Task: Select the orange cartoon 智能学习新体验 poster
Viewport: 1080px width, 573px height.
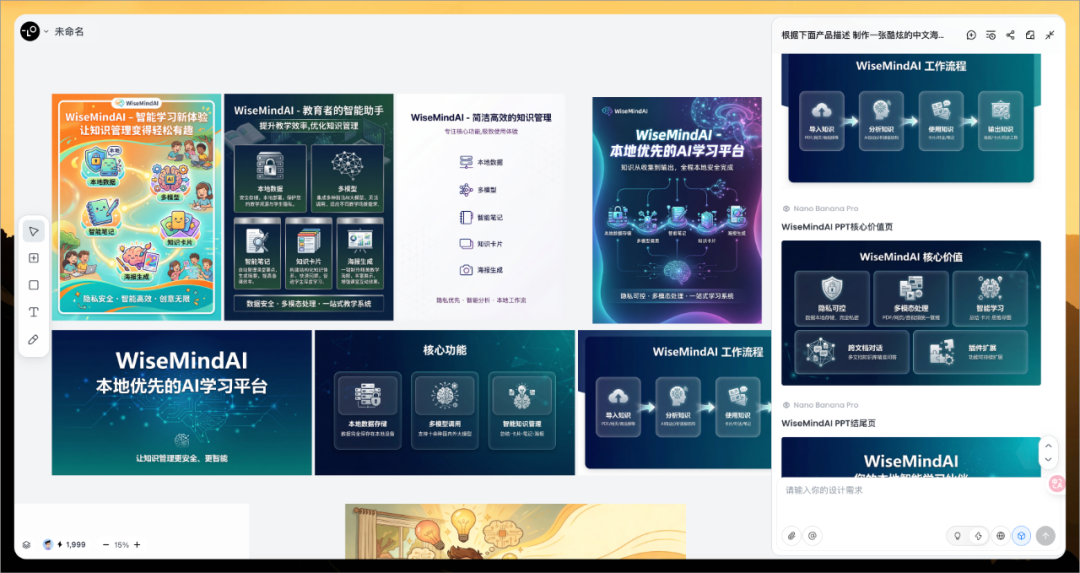Action: (136, 207)
